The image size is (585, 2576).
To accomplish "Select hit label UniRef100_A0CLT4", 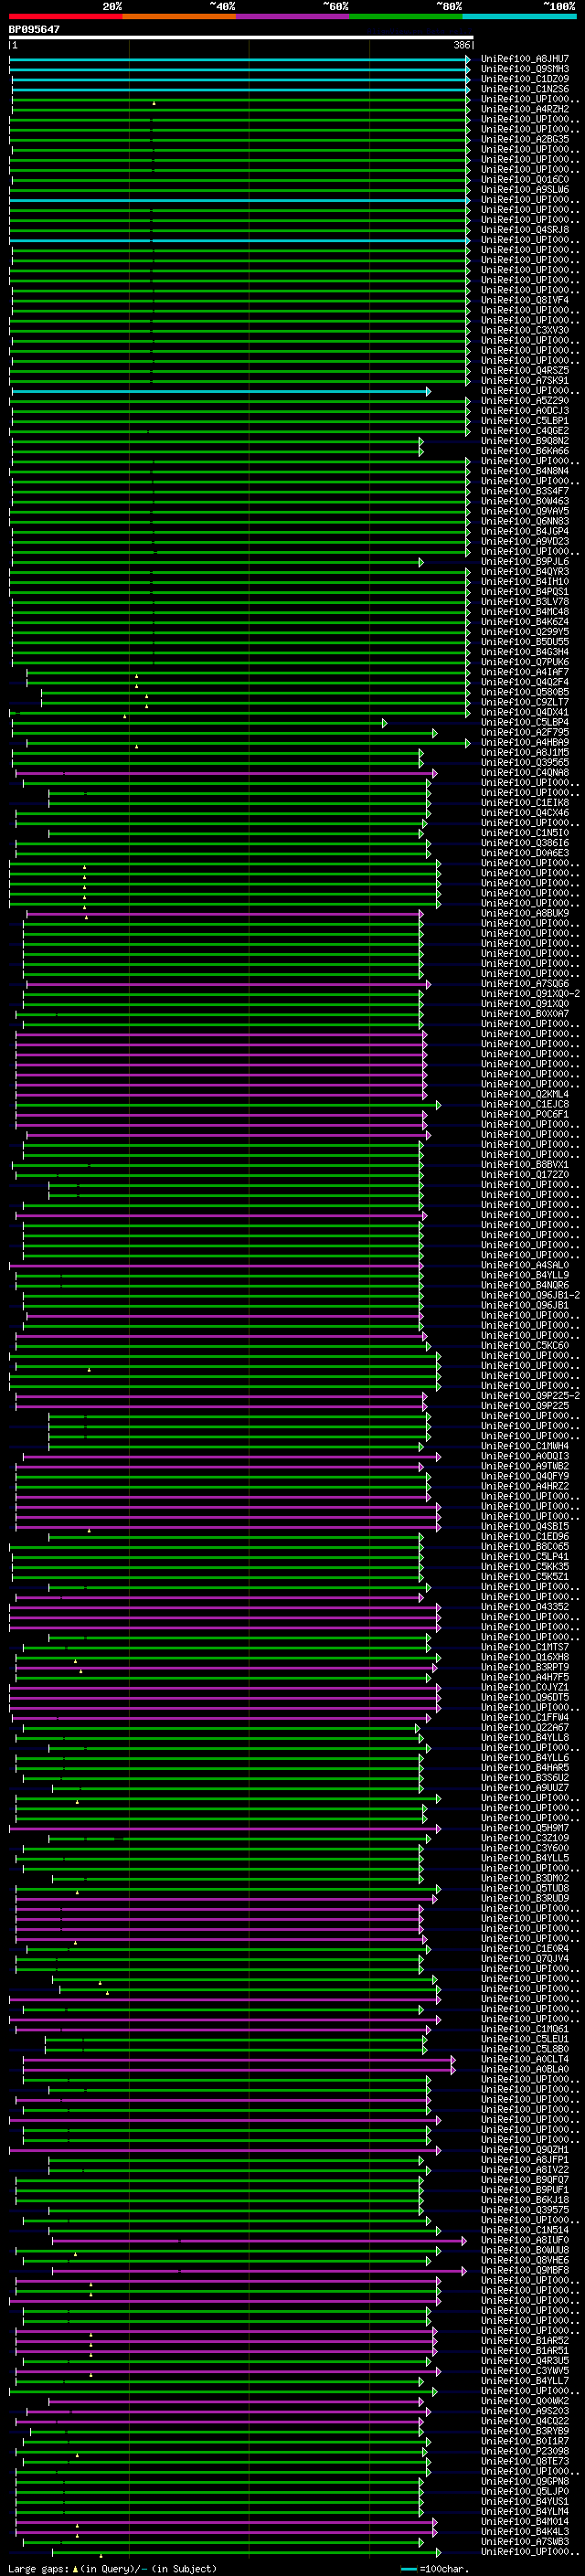I will (525, 2059).
